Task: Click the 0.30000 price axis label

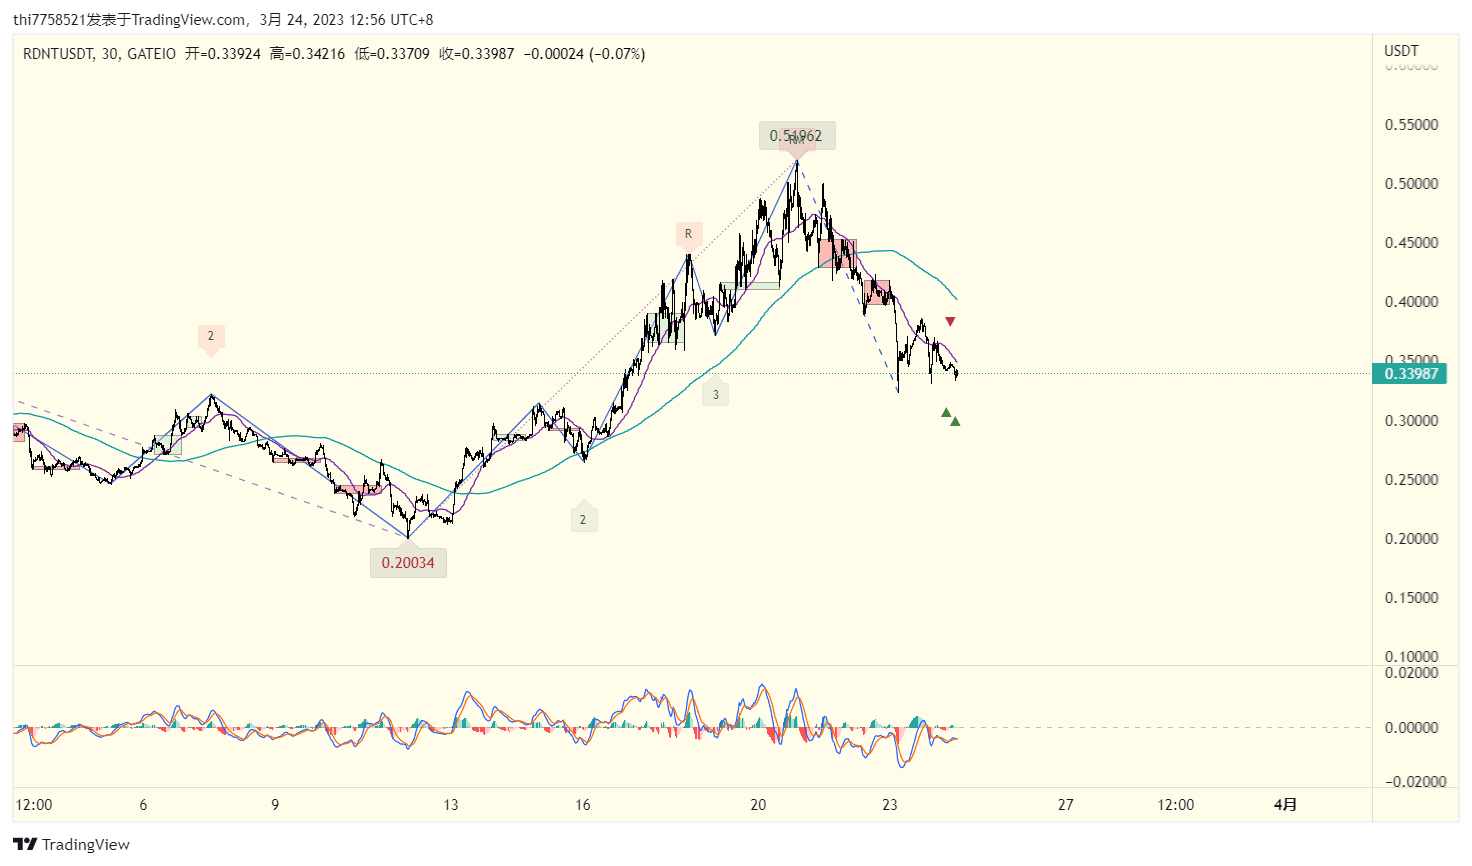Action: coord(1411,421)
